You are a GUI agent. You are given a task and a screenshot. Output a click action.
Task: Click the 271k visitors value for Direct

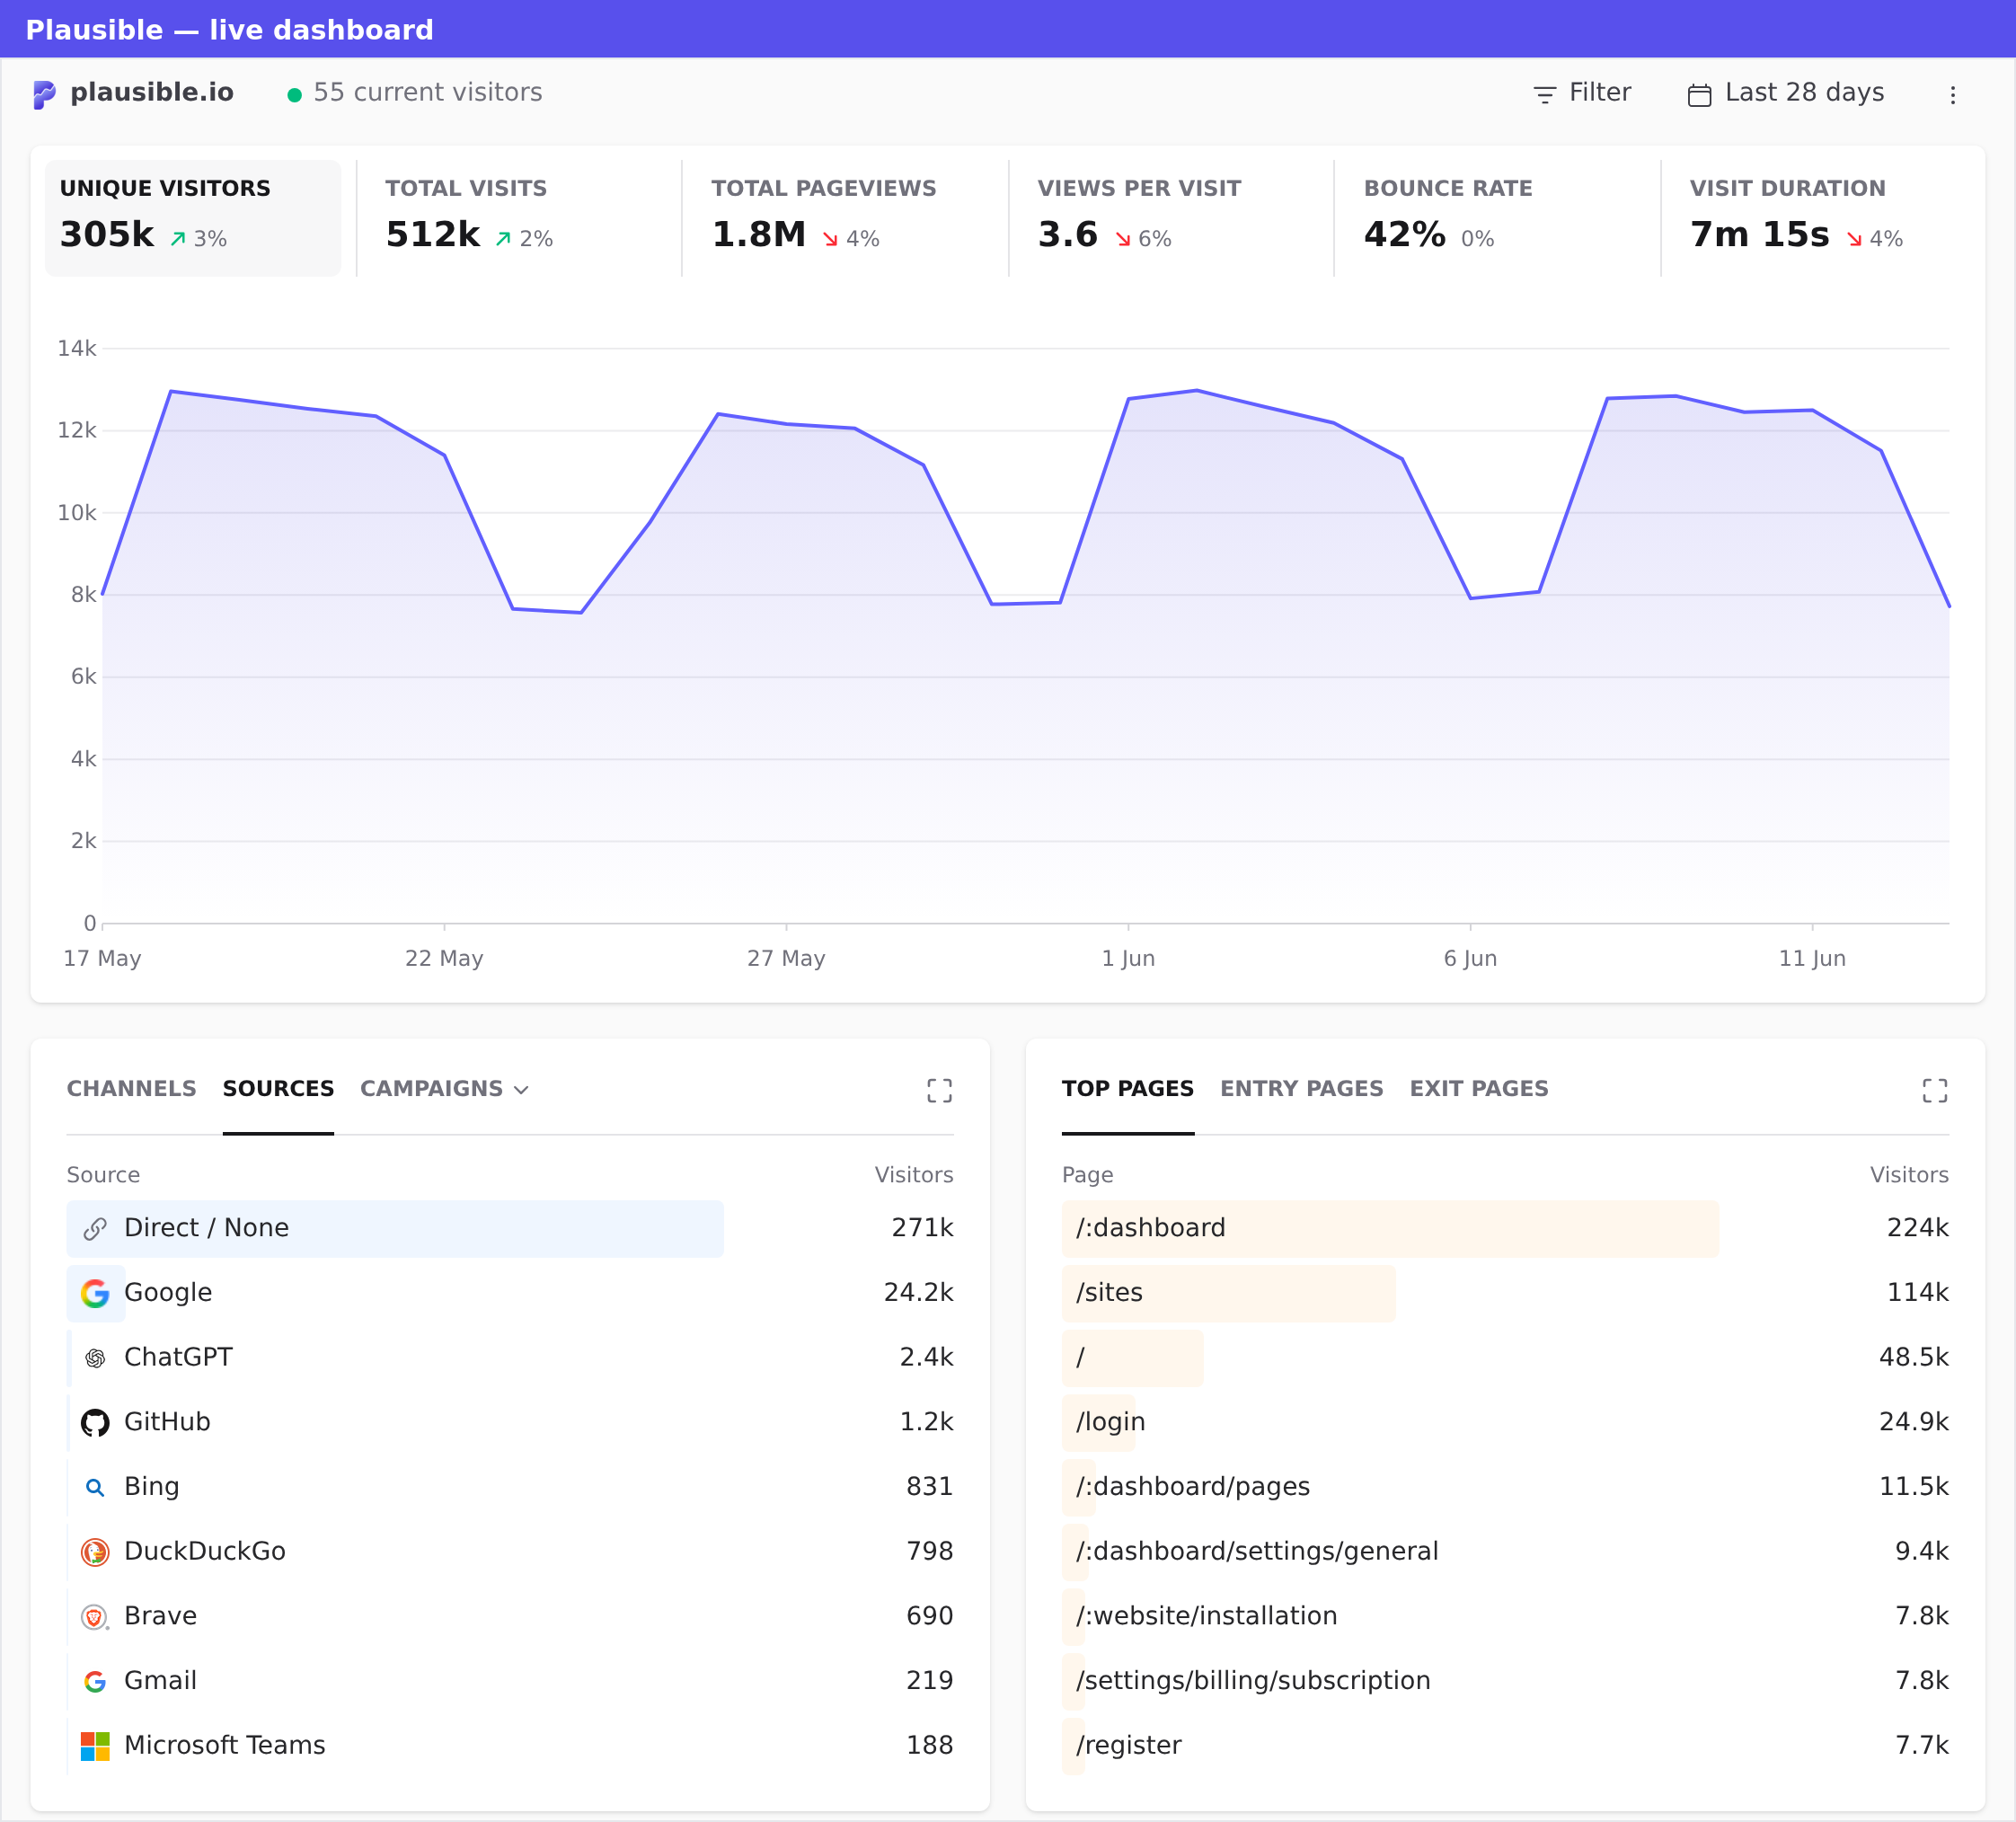coord(922,1228)
